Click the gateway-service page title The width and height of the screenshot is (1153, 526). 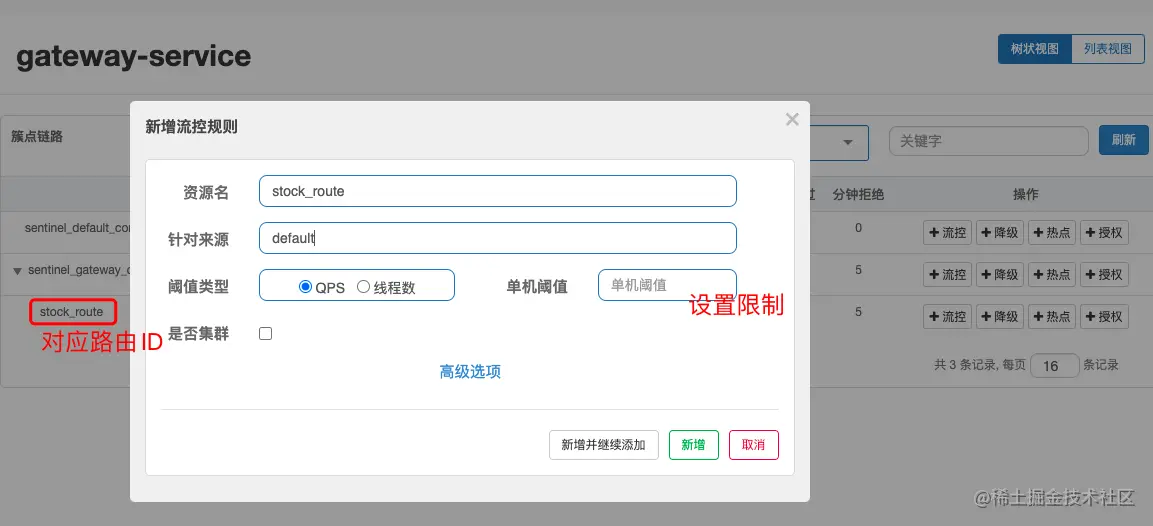(133, 57)
